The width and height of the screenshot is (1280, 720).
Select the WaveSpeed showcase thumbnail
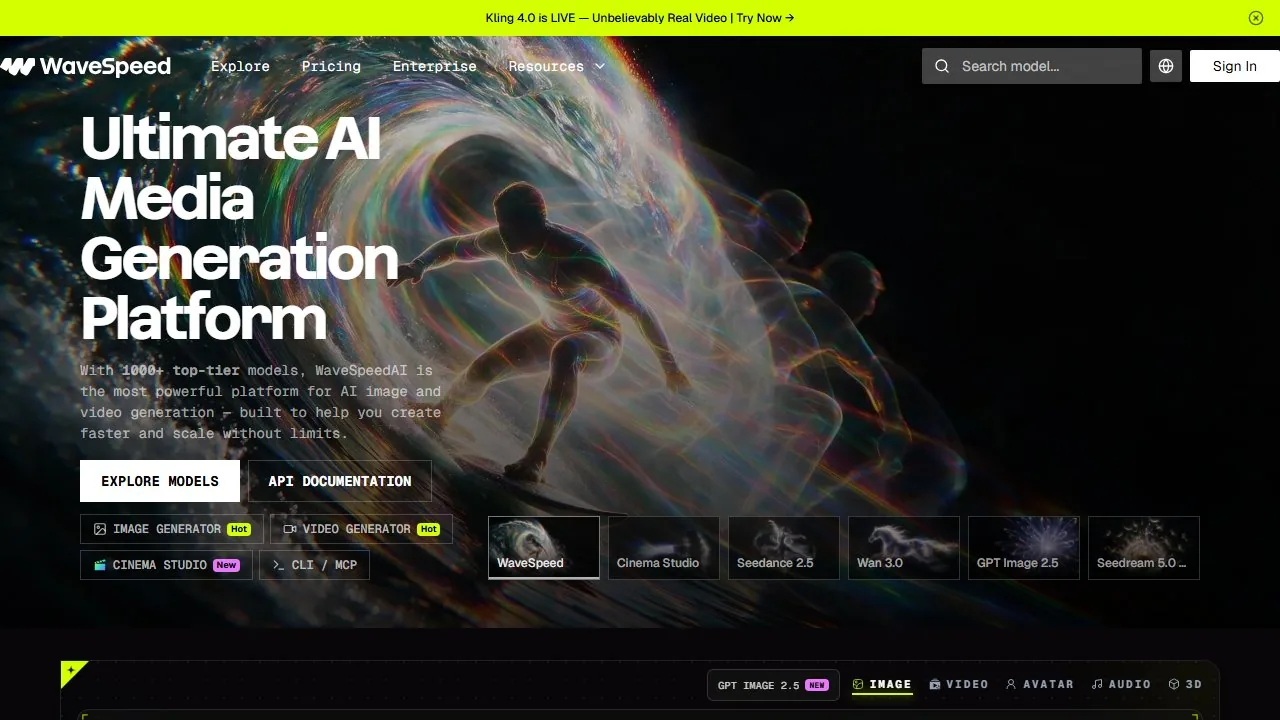tap(544, 548)
